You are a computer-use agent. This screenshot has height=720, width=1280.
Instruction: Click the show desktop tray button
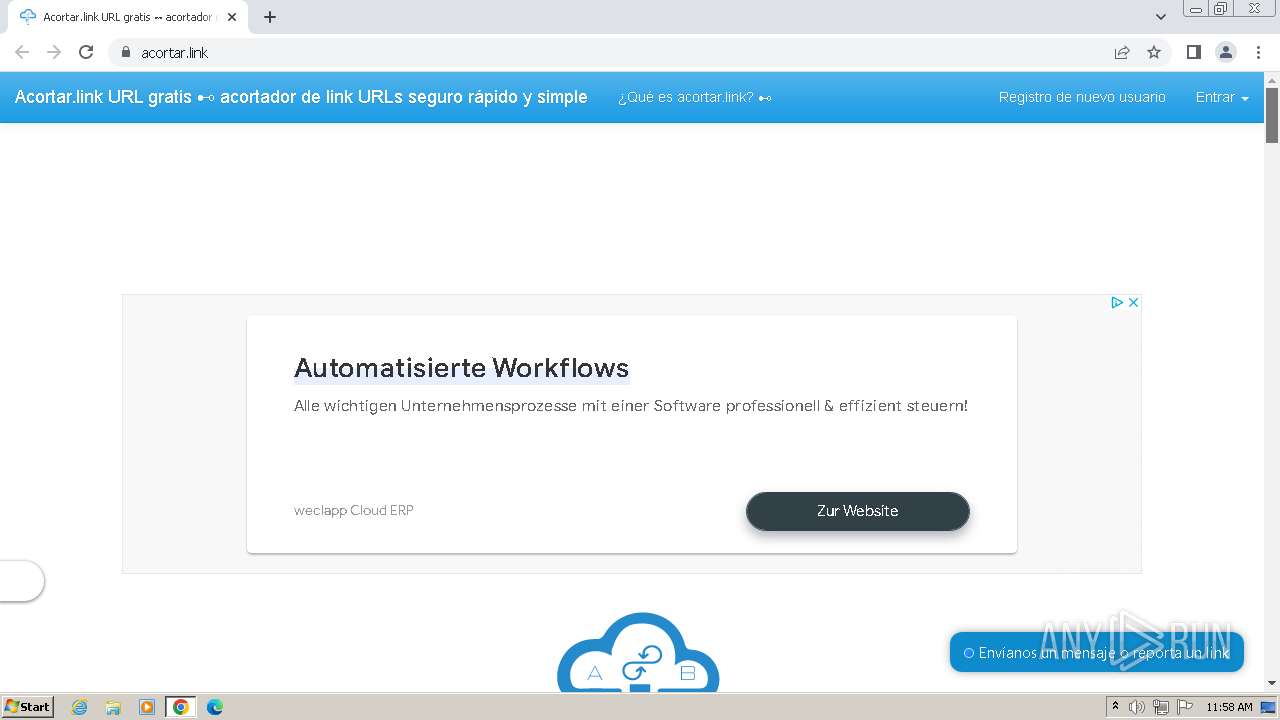1269,707
